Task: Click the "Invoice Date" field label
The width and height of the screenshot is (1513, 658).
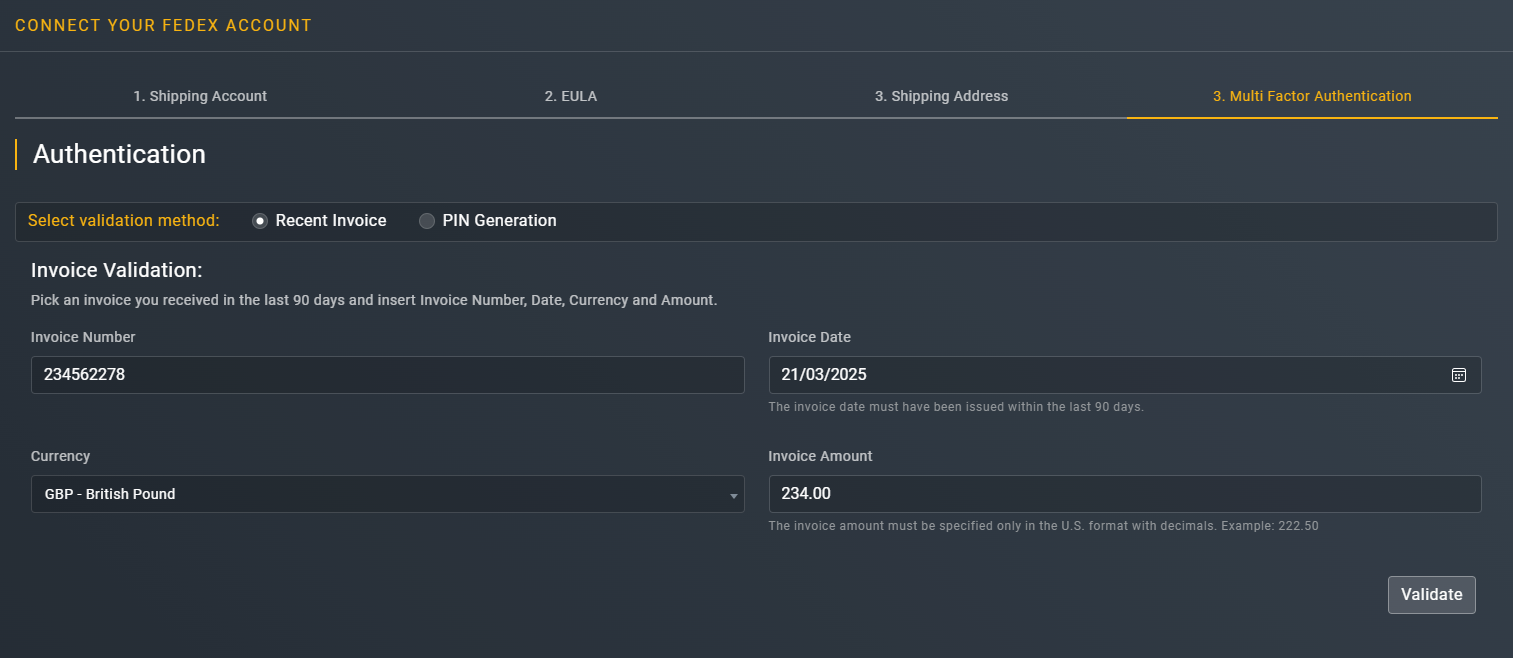Action: click(809, 337)
